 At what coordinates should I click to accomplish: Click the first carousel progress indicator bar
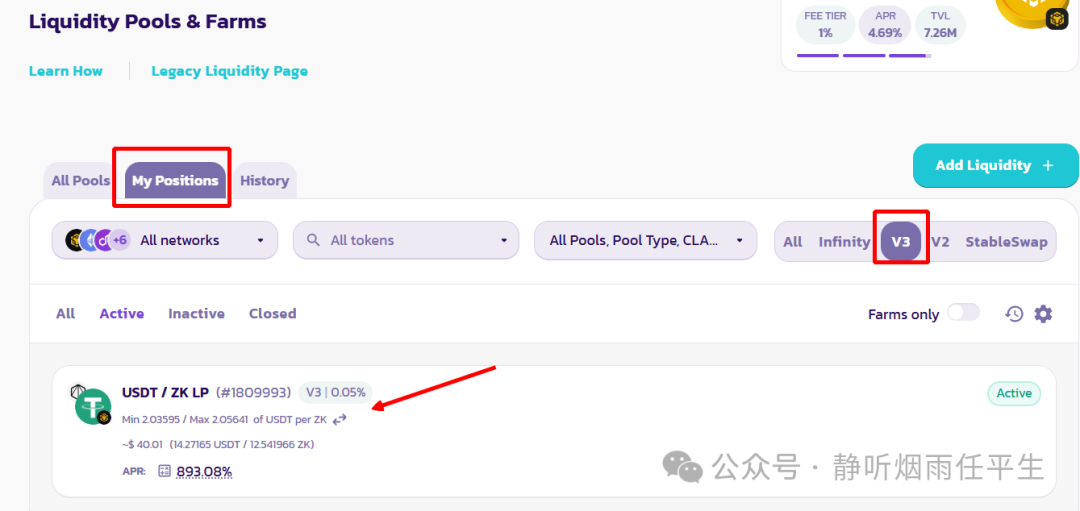[818, 55]
